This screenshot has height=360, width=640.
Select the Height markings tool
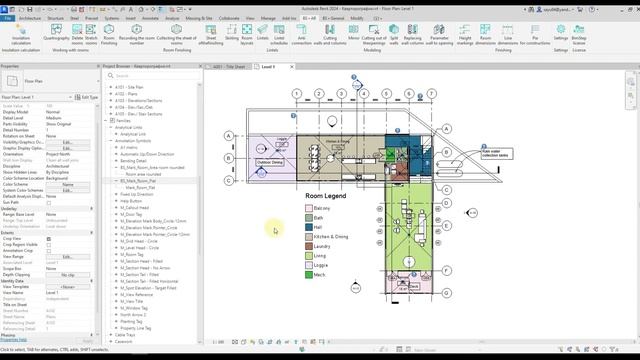[x=465, y=34]
